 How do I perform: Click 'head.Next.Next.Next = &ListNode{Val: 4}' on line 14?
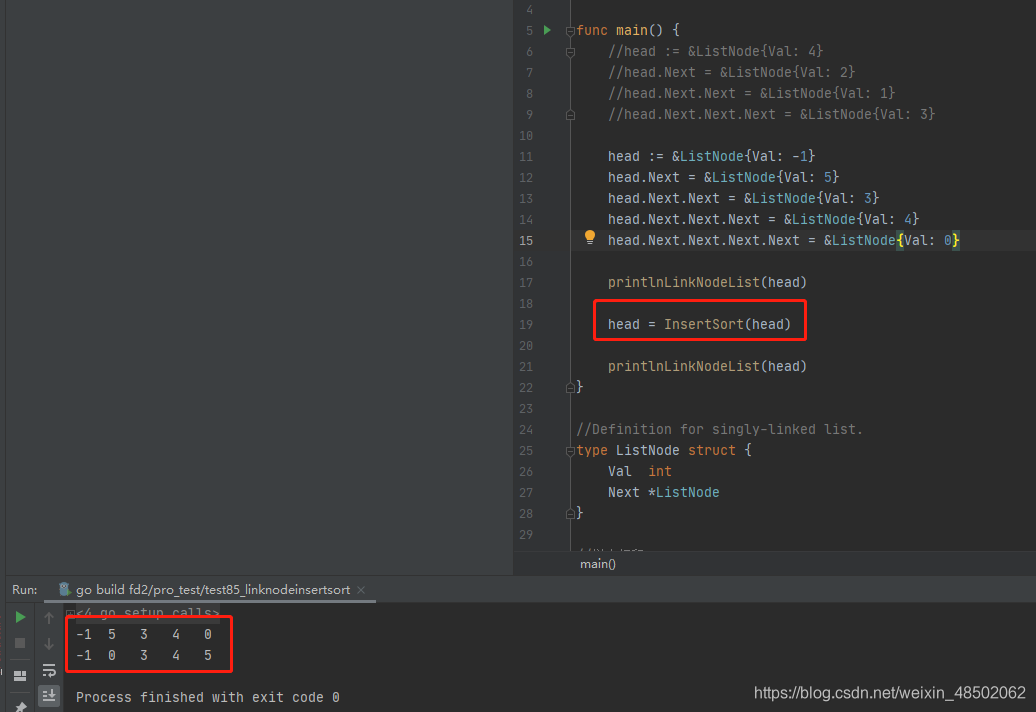pyautogui.click(x=763, y=219)
